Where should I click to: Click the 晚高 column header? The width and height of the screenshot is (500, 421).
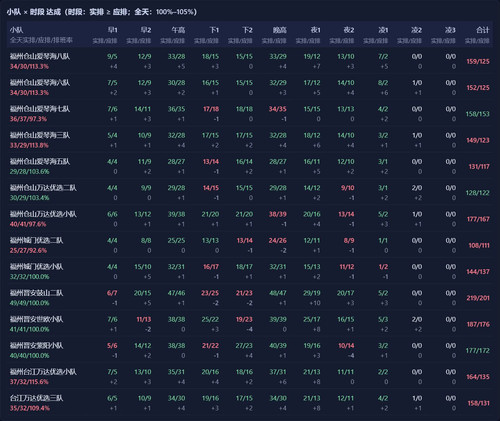(x=280, y=30)
